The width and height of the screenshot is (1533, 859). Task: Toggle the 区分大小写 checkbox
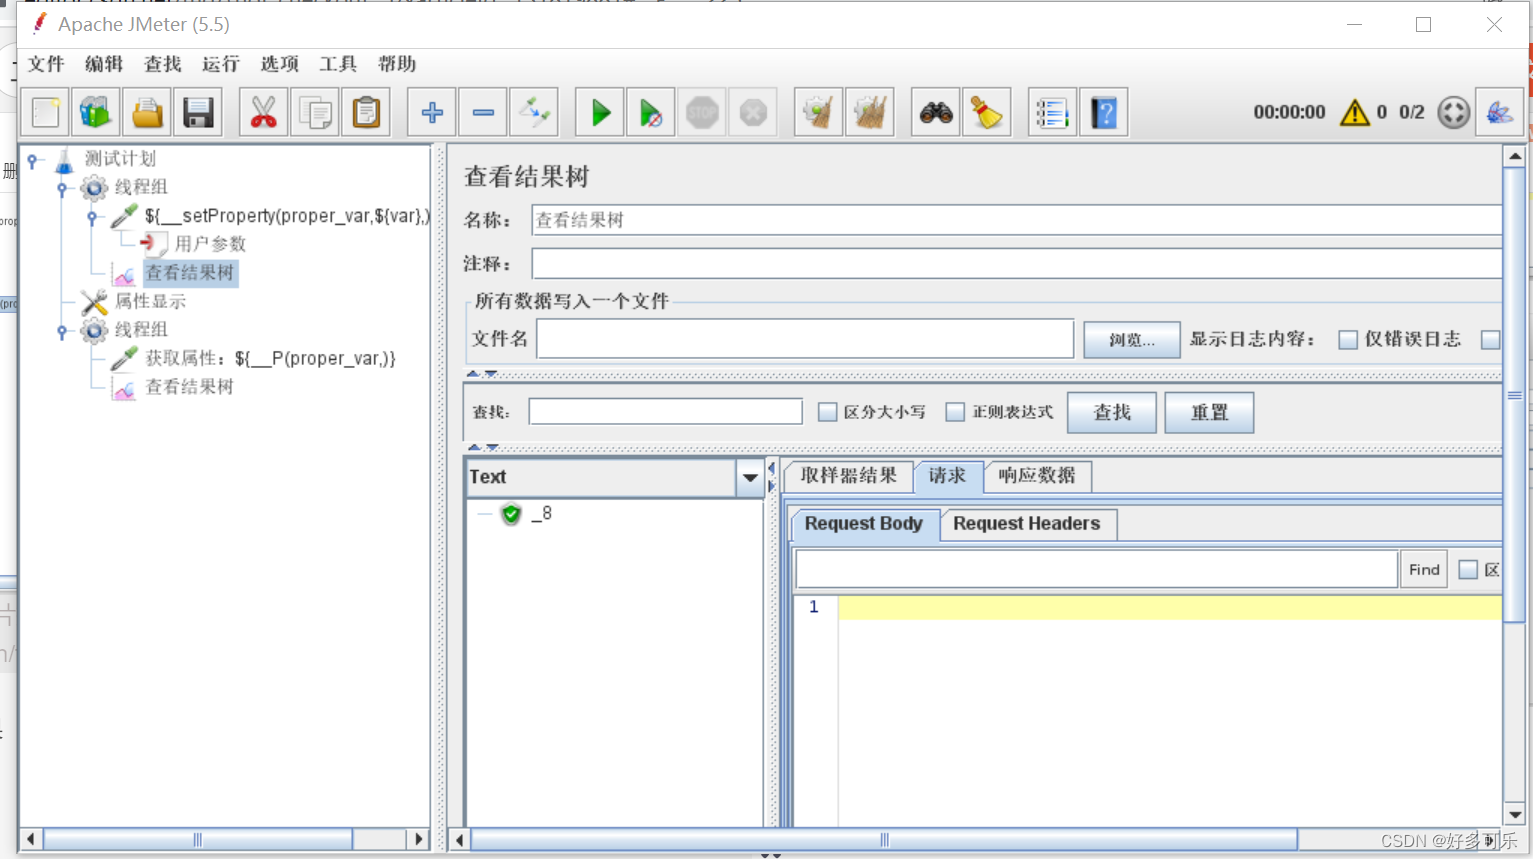[827, 412]
